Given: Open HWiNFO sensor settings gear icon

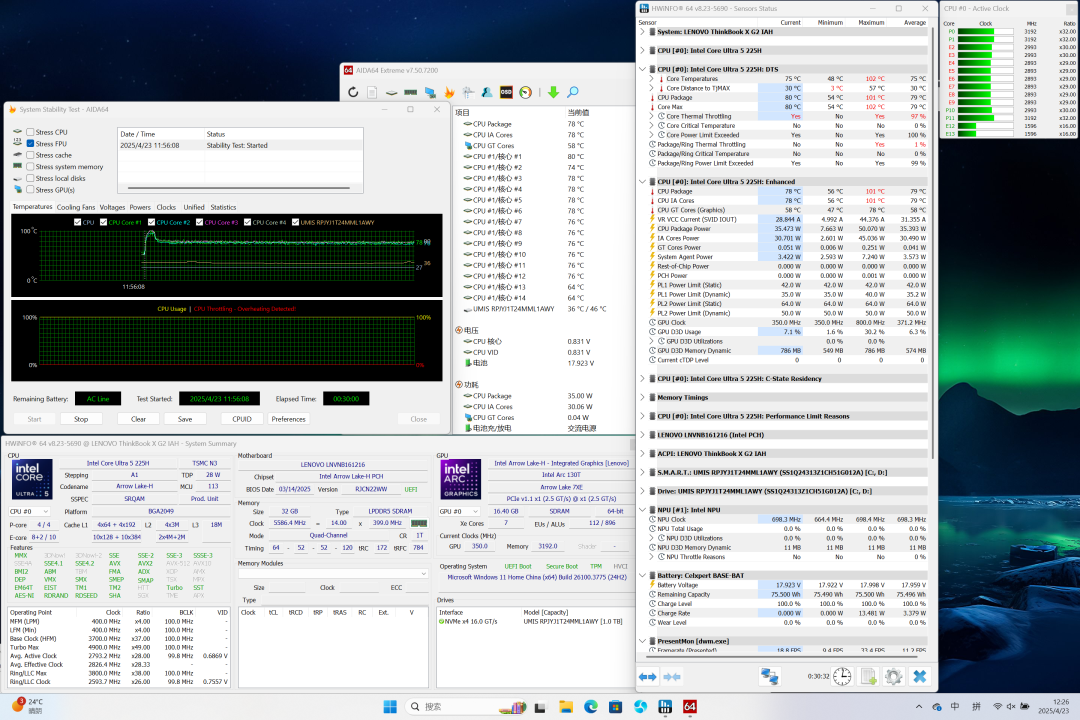Looking at the screenshot, I should 893,677.
